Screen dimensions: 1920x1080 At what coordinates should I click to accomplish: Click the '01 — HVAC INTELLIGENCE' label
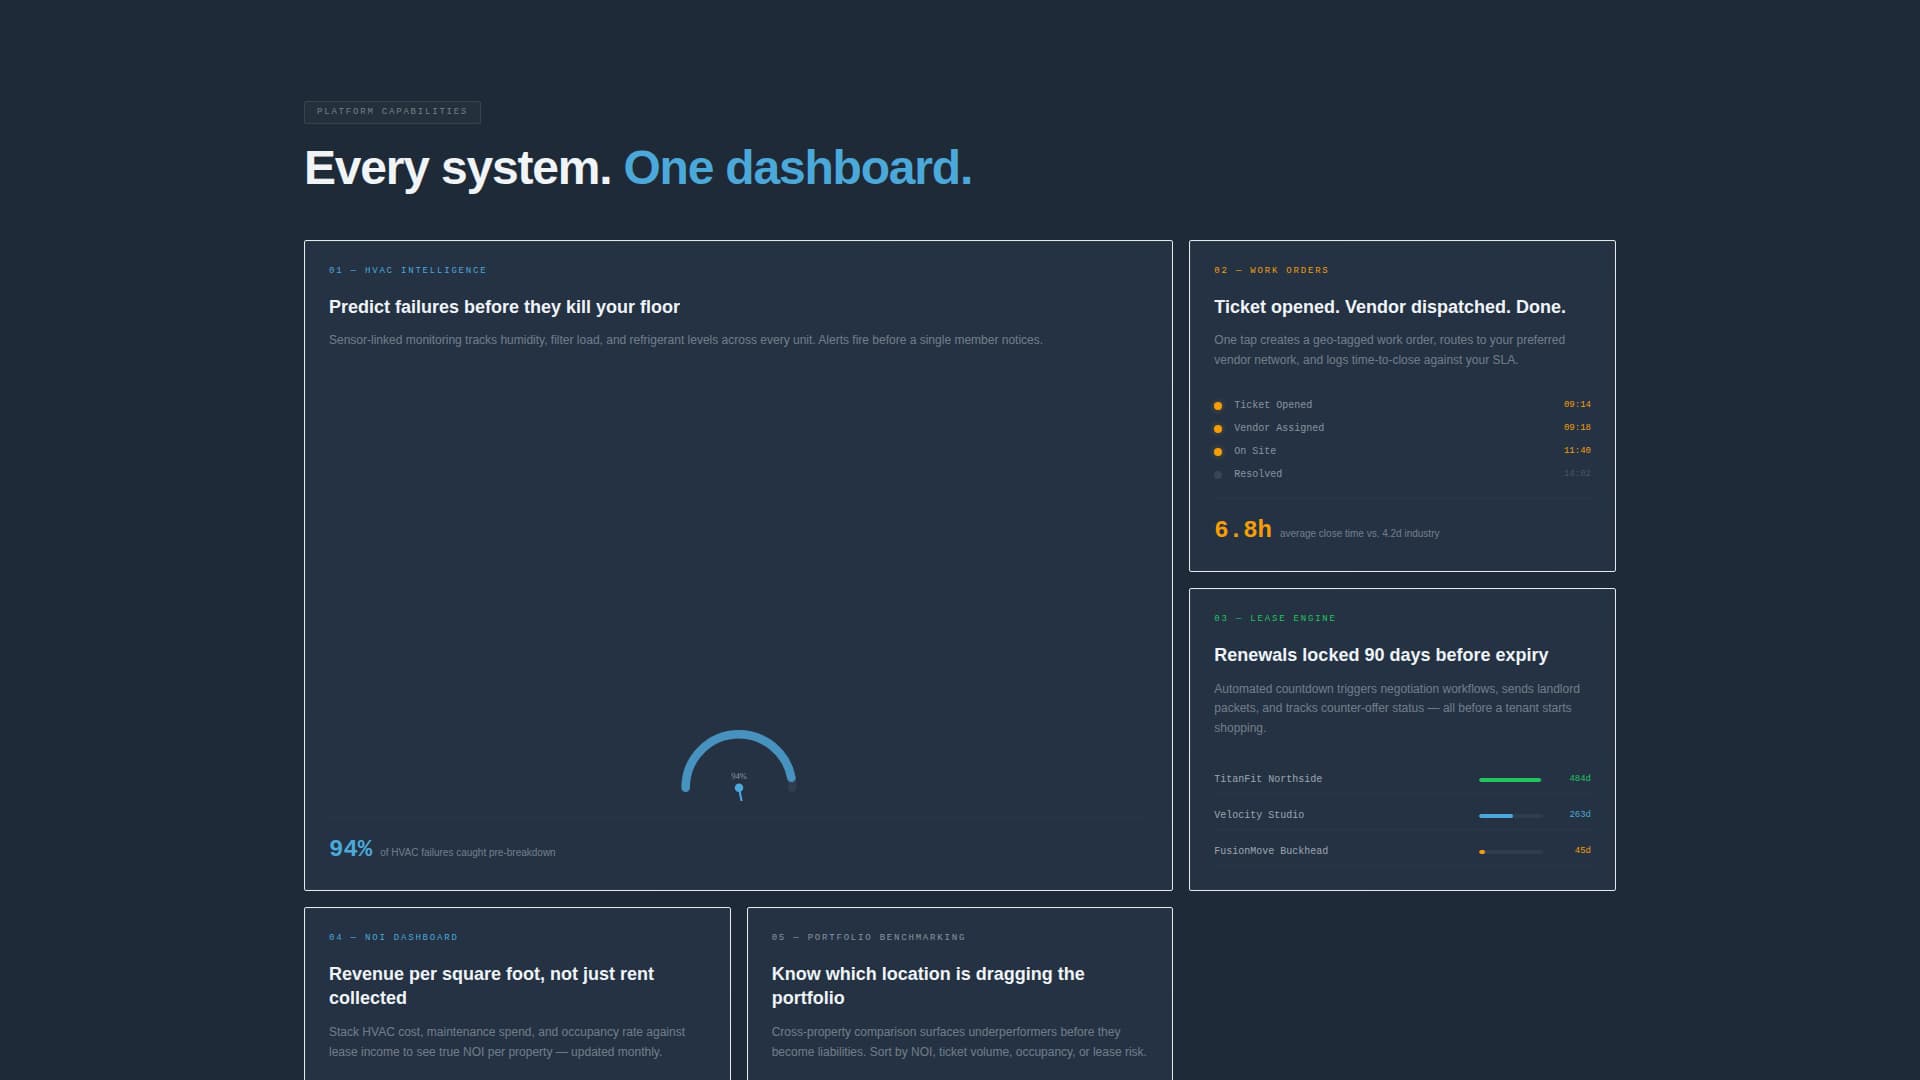pyautogui.click(x=407, y=270)
